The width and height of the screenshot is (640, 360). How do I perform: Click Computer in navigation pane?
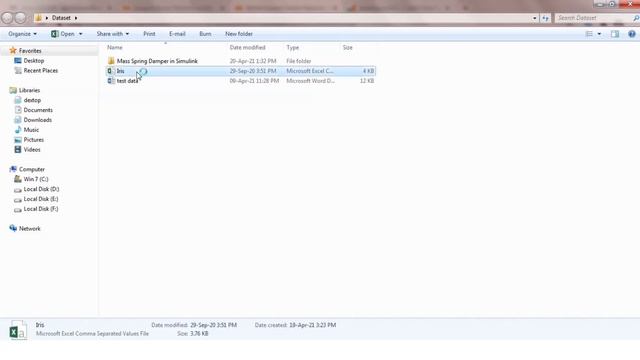32,169
